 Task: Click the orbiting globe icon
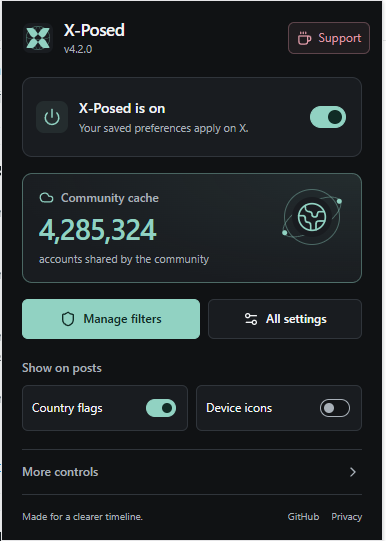pos(312,217)
